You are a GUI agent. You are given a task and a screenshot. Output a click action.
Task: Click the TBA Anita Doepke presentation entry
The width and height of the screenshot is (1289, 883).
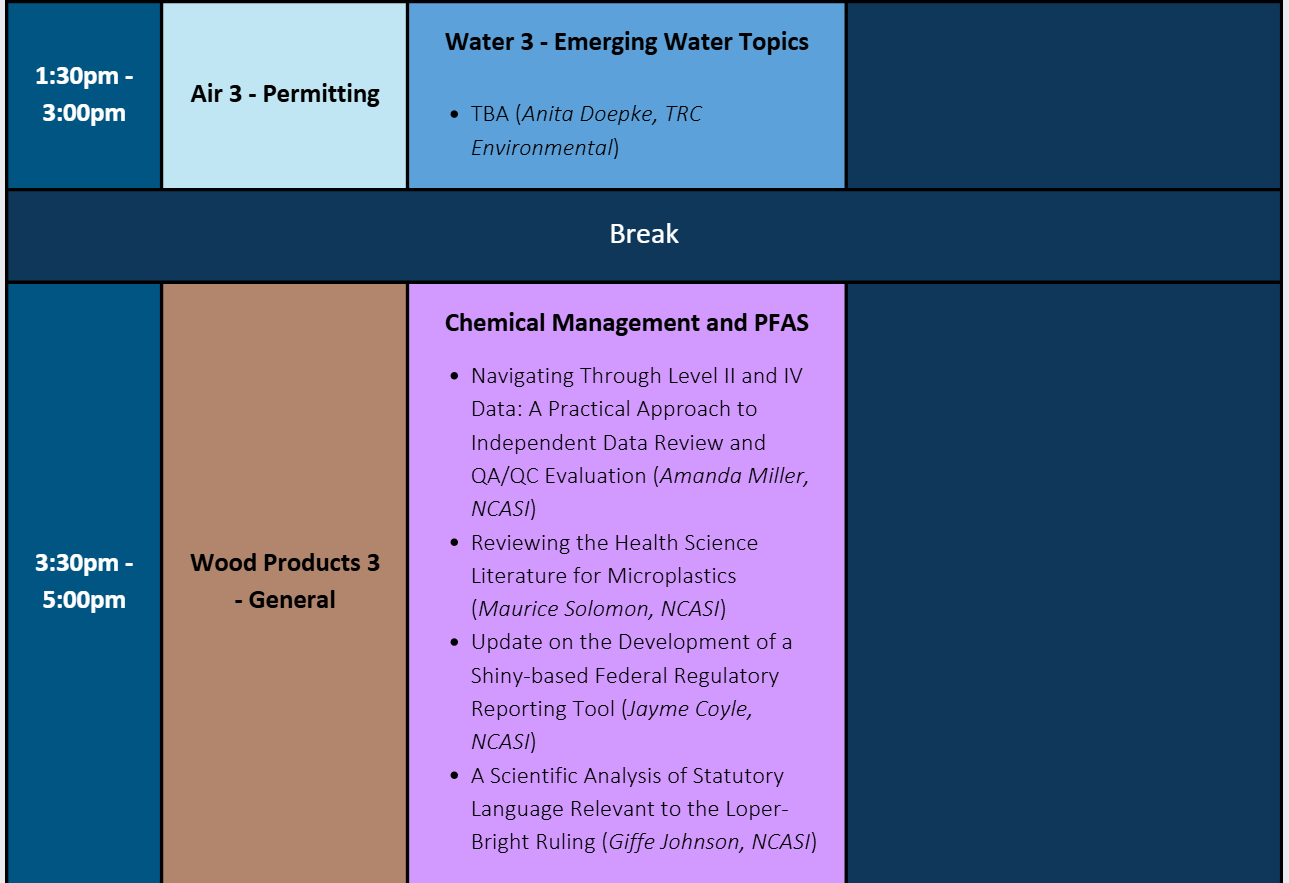click(586, 130)
